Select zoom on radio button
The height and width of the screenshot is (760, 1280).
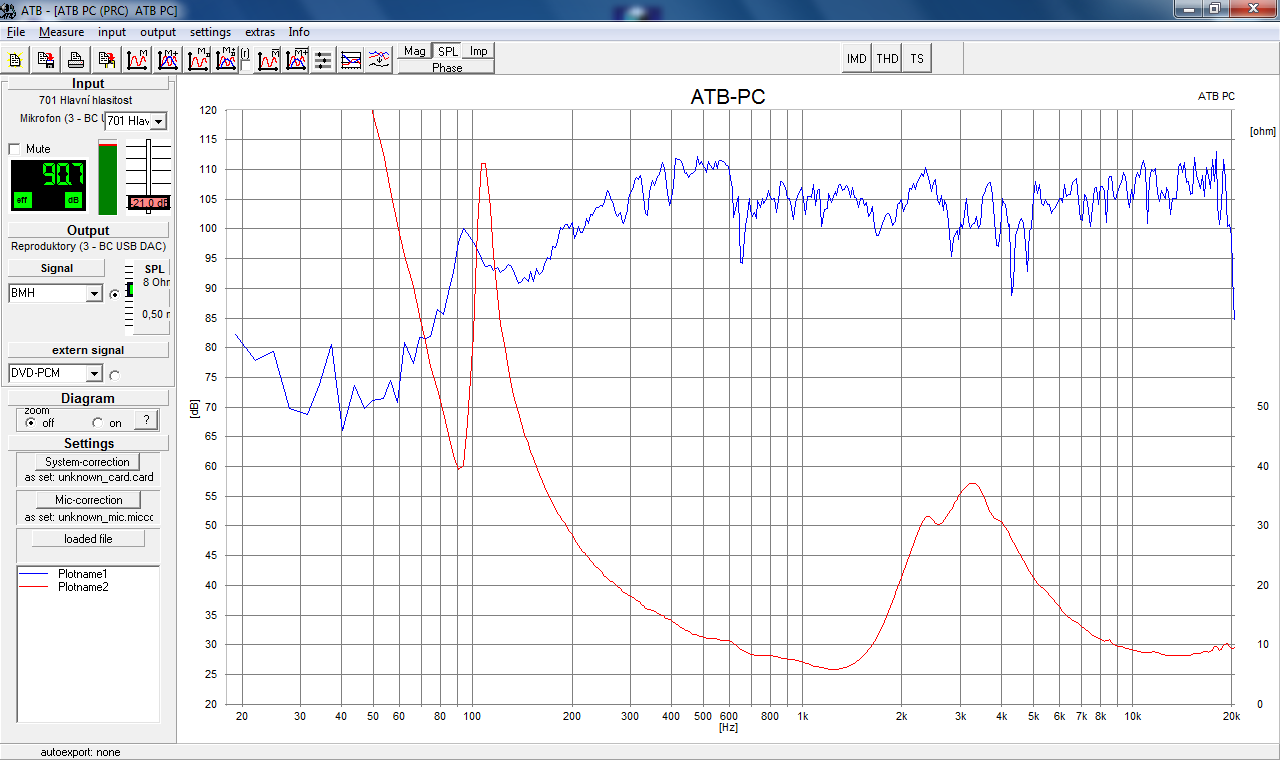tap(98, 423)
